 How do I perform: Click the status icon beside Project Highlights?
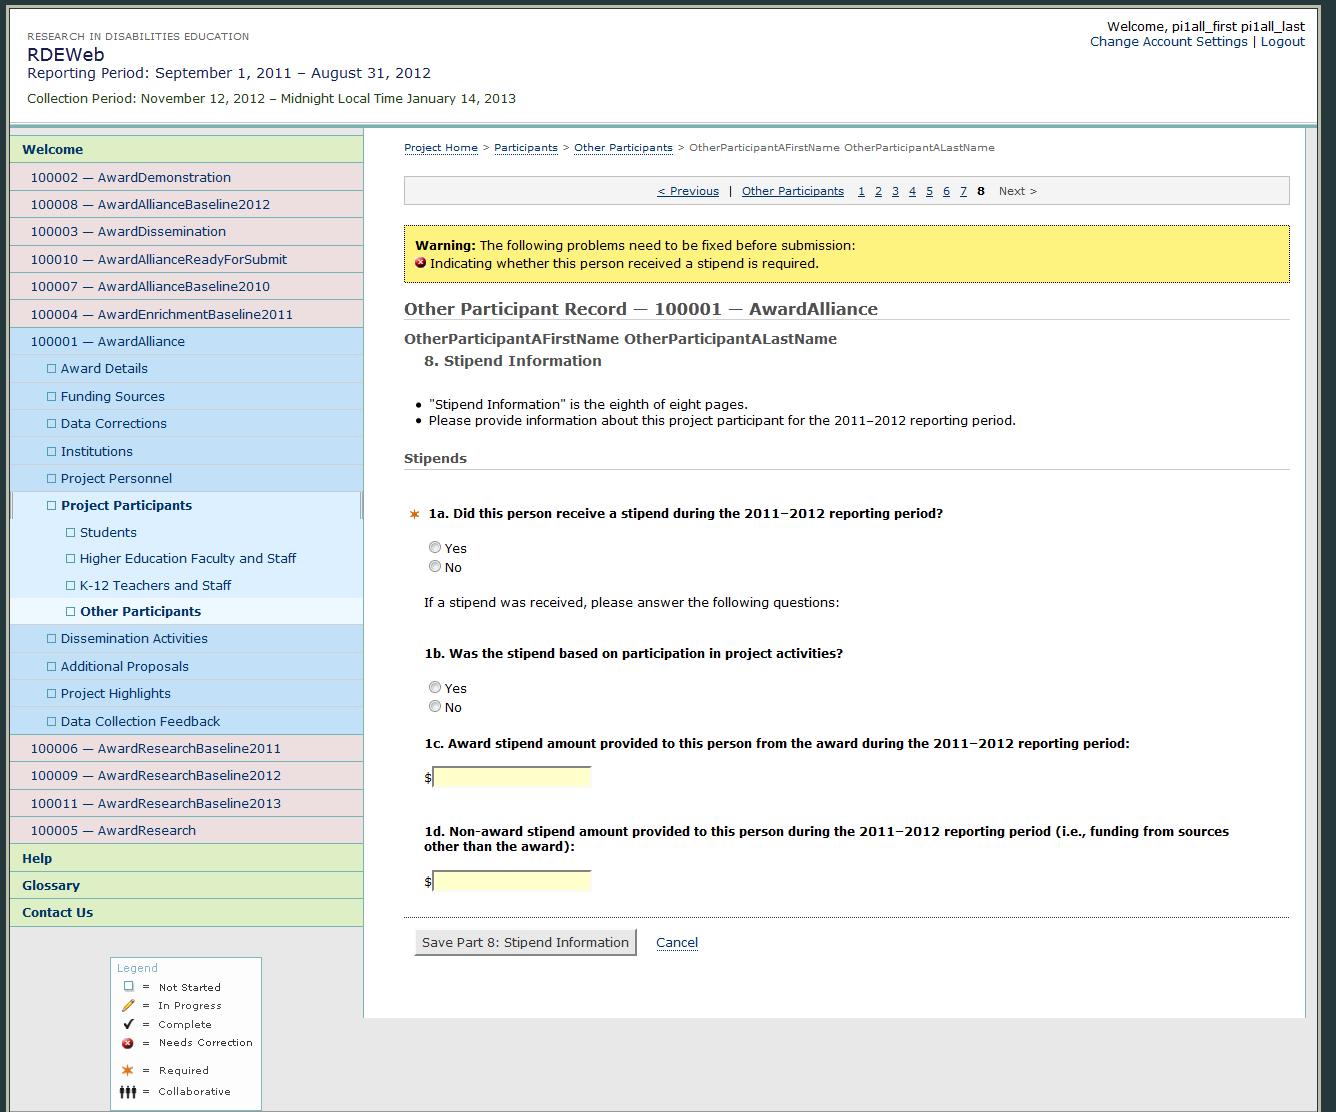[52, 694]
